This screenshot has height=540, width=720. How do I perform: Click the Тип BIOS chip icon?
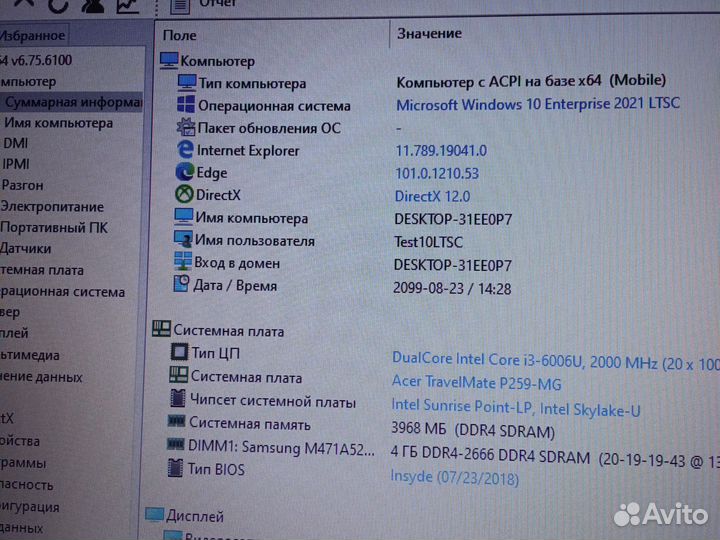coord(175,468)
